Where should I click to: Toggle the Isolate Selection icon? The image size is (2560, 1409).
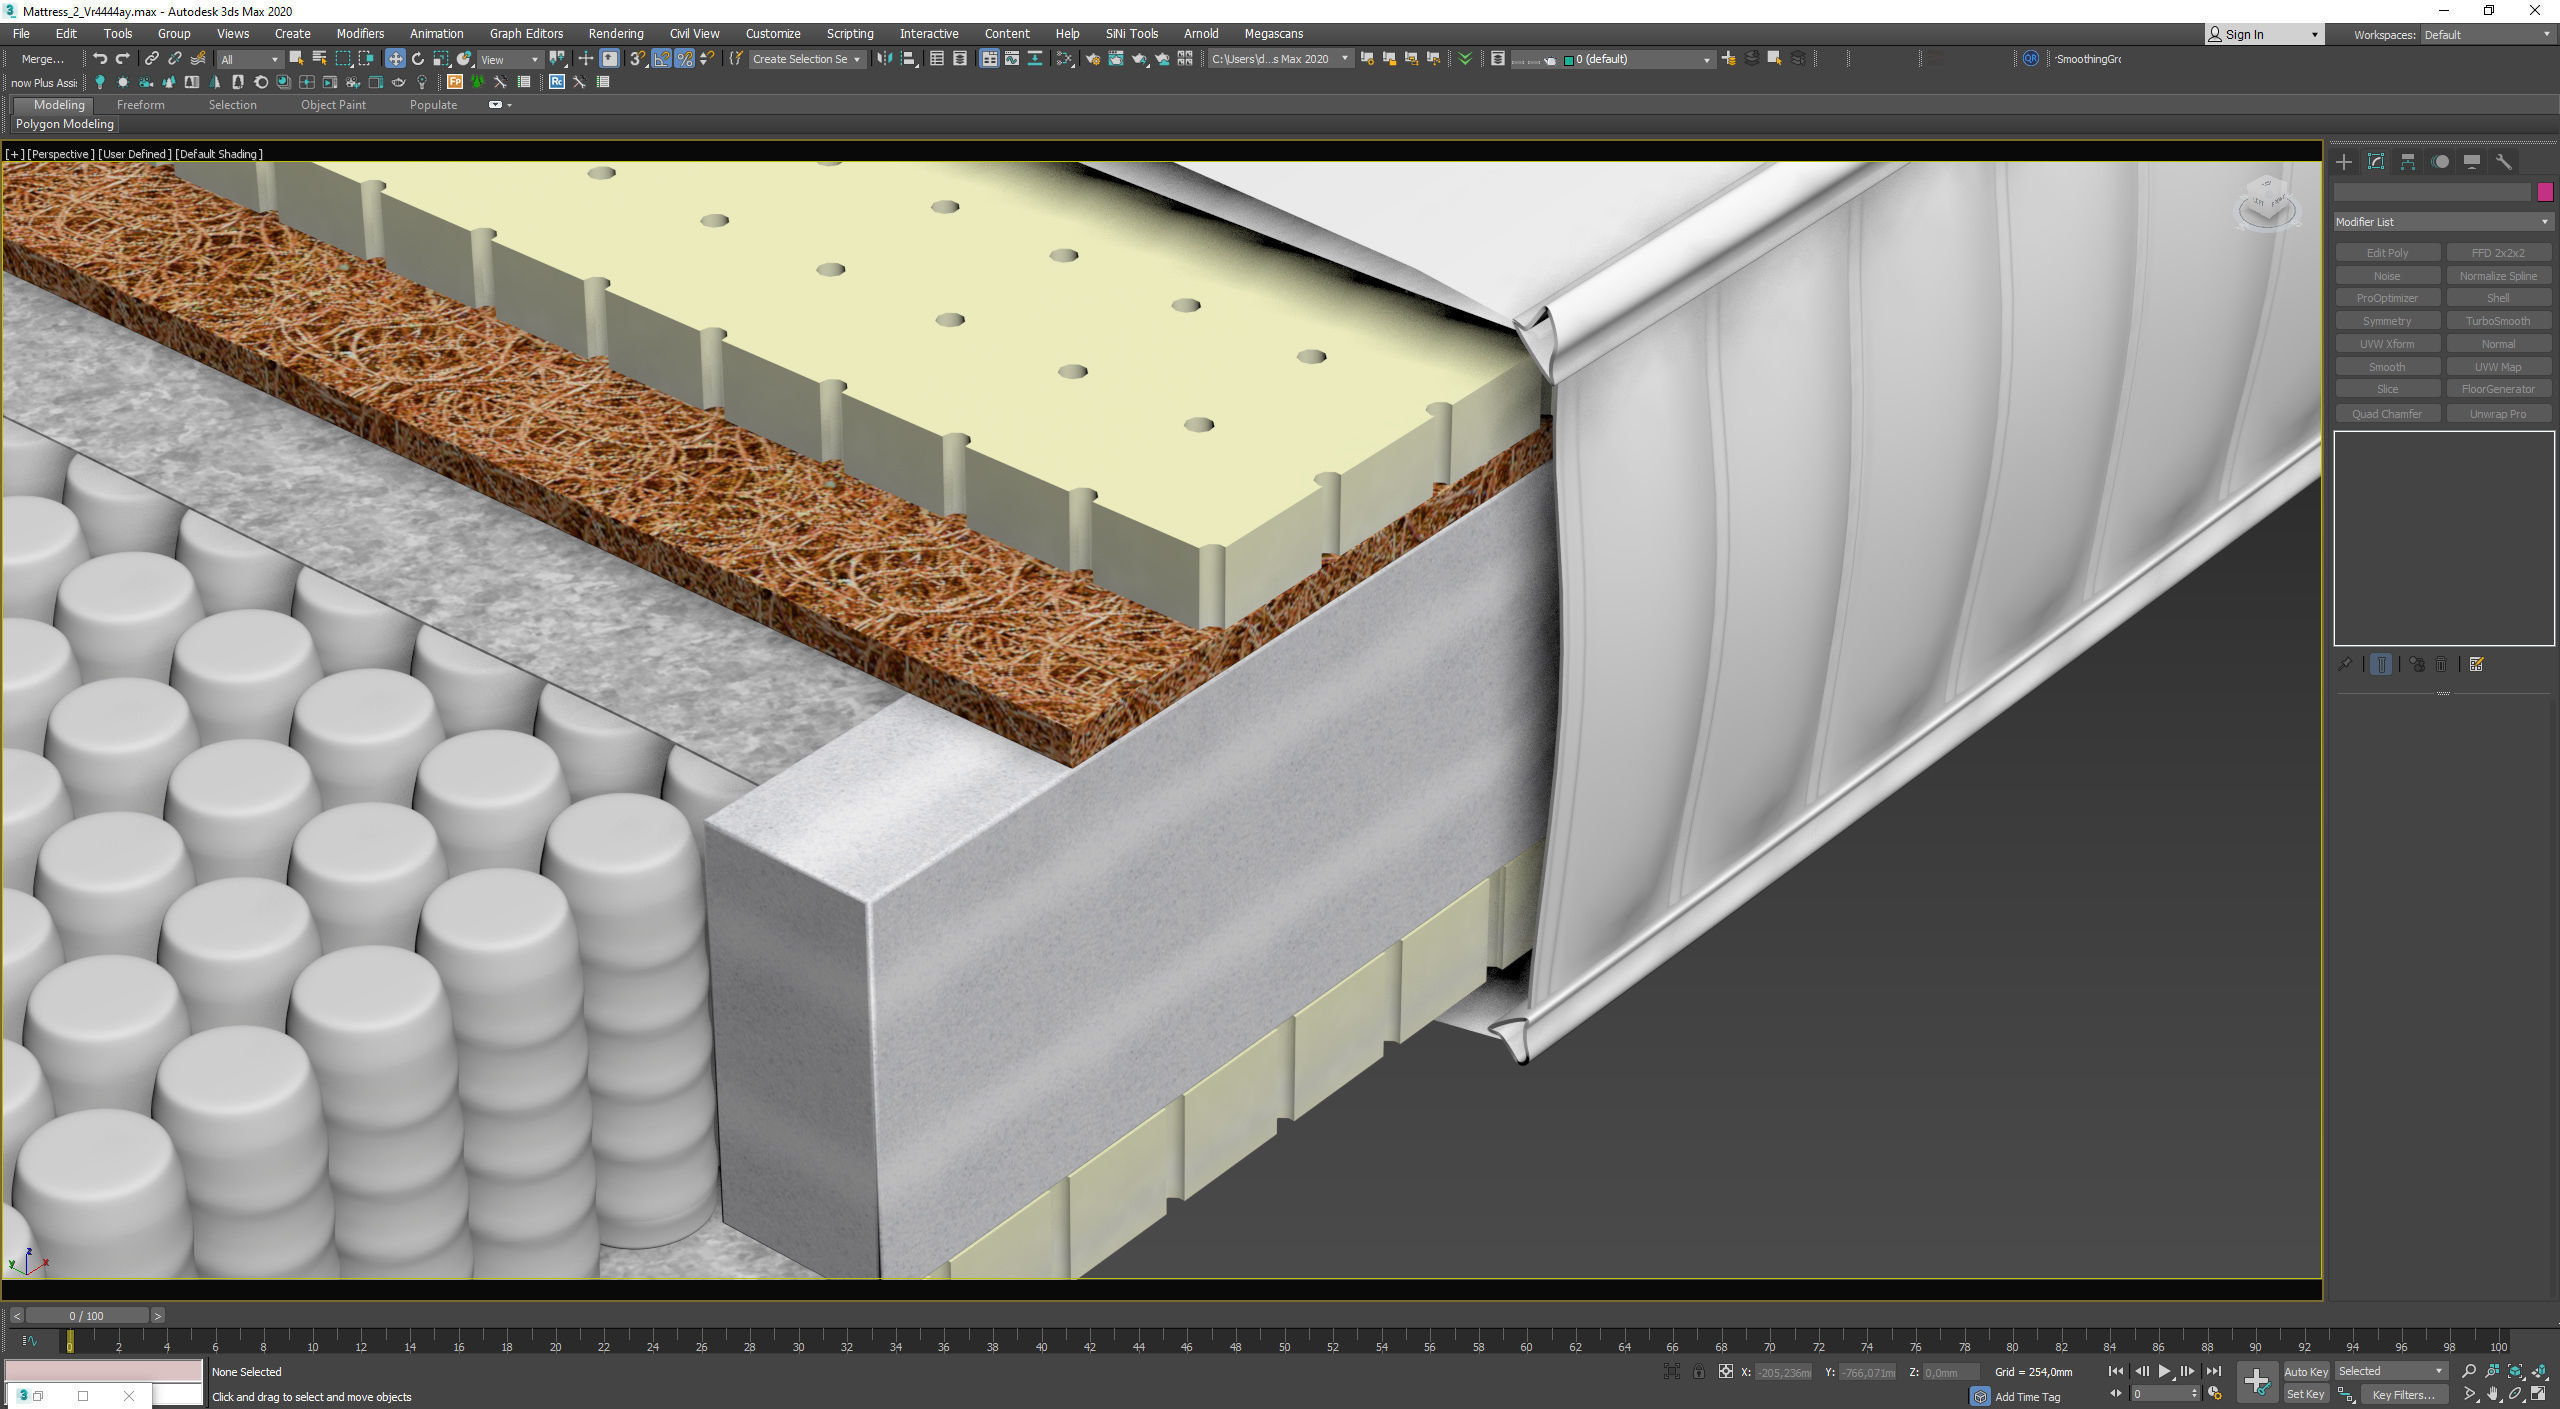(x=1671, y=1372)
